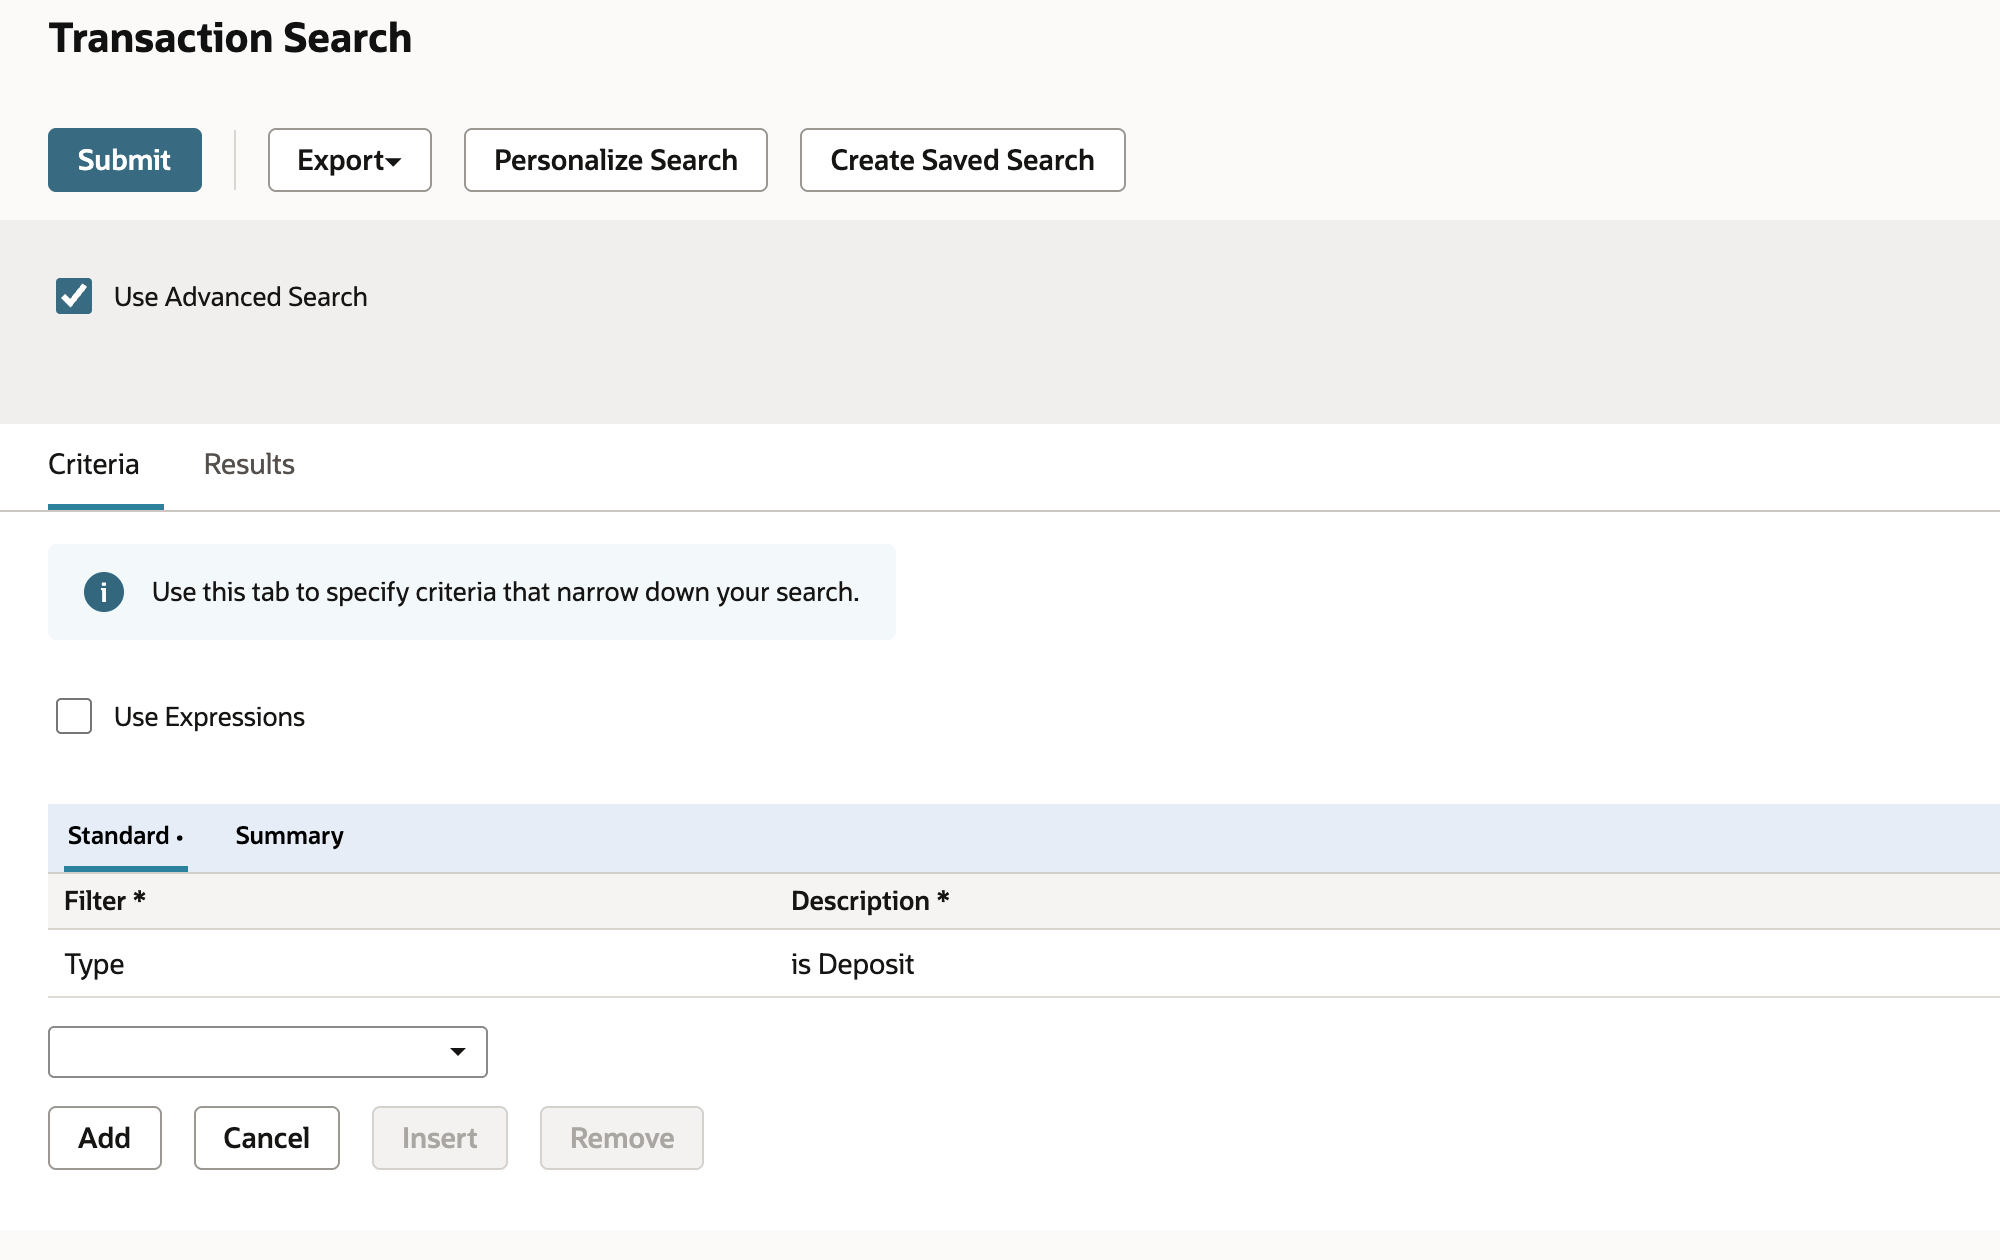Viewport: 2000px width, 1260px height.
Task: Click the Submit button
Action: coord(125,160)
